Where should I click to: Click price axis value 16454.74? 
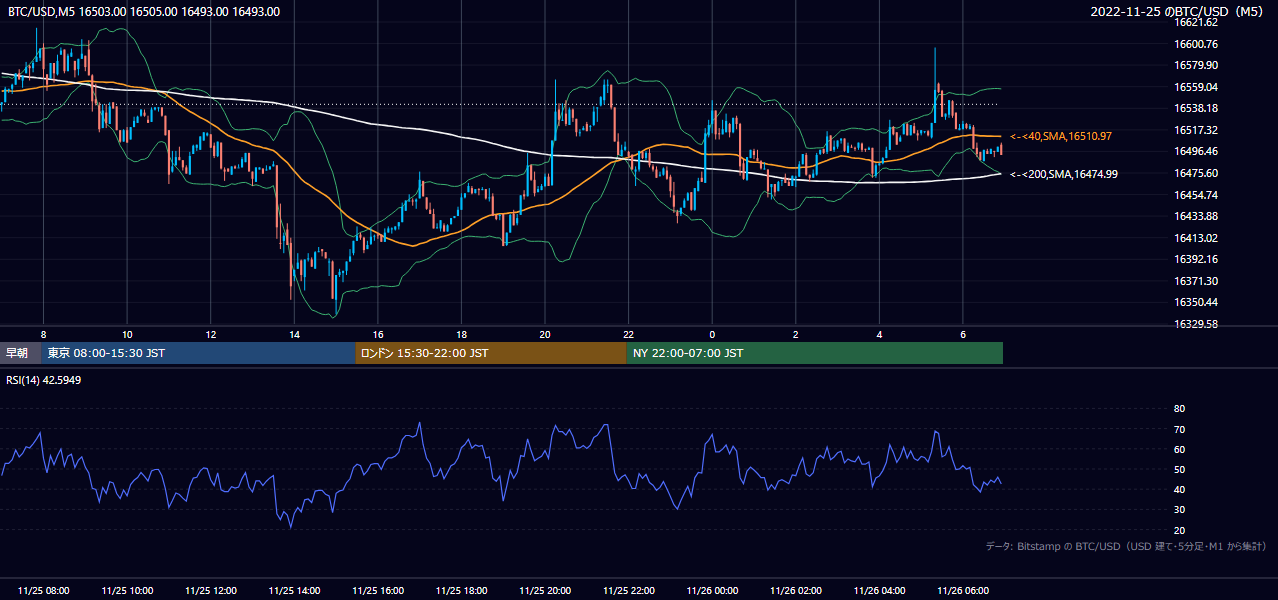[1196, 195]
